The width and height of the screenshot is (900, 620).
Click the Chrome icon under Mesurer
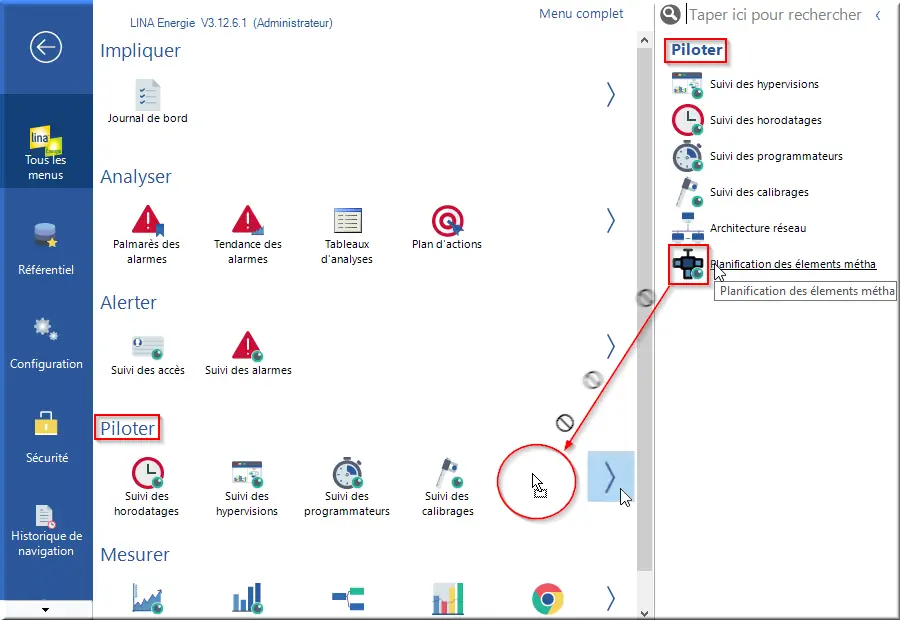point(548,599)
